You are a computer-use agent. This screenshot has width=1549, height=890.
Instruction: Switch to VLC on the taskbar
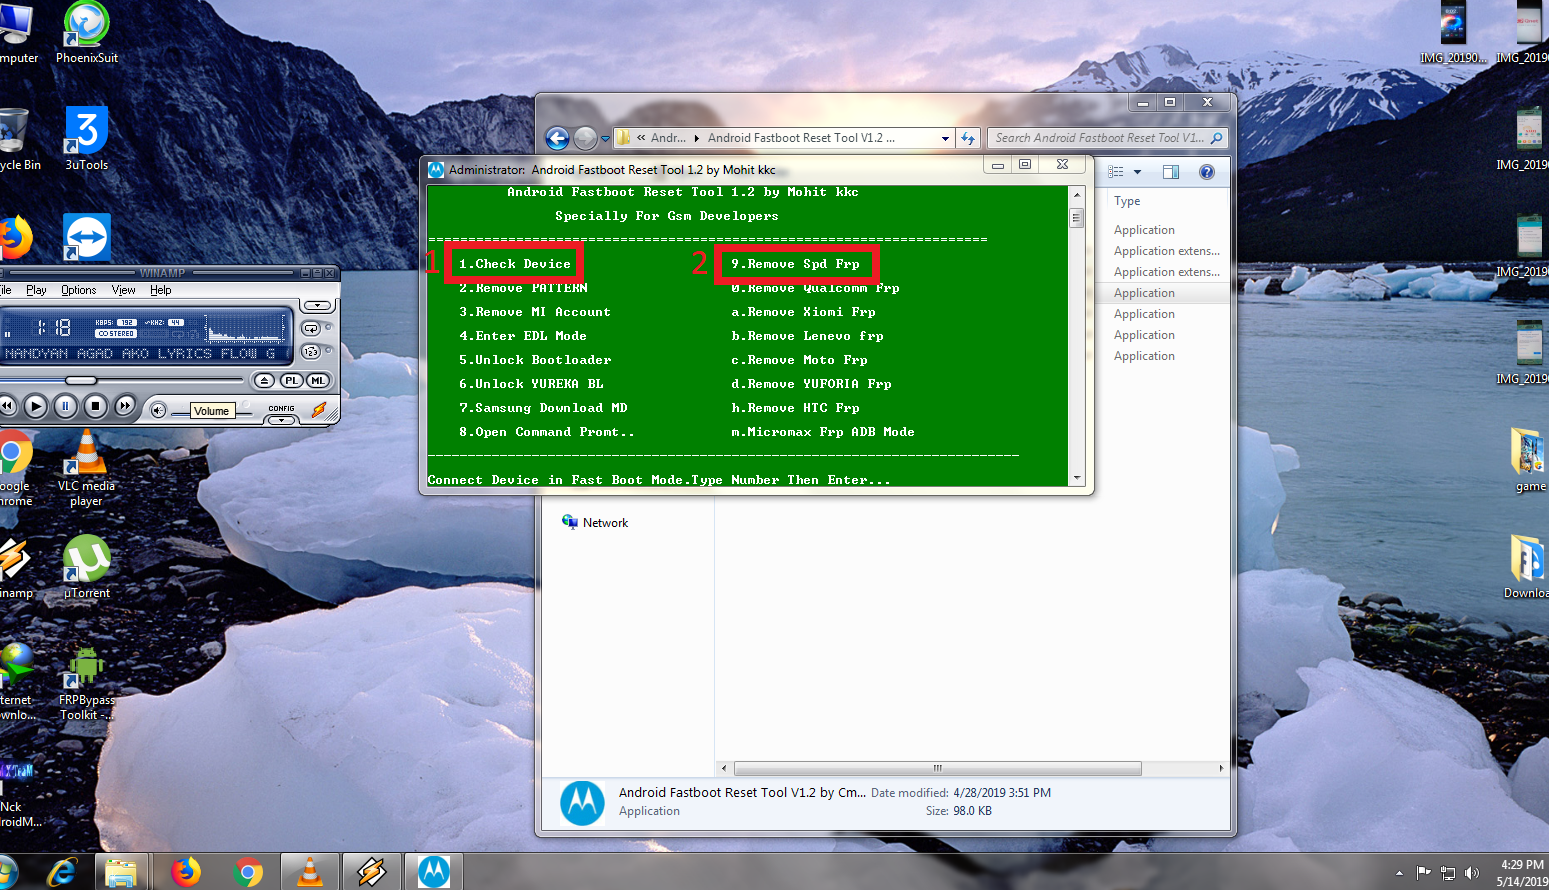(x=310, y=872)
